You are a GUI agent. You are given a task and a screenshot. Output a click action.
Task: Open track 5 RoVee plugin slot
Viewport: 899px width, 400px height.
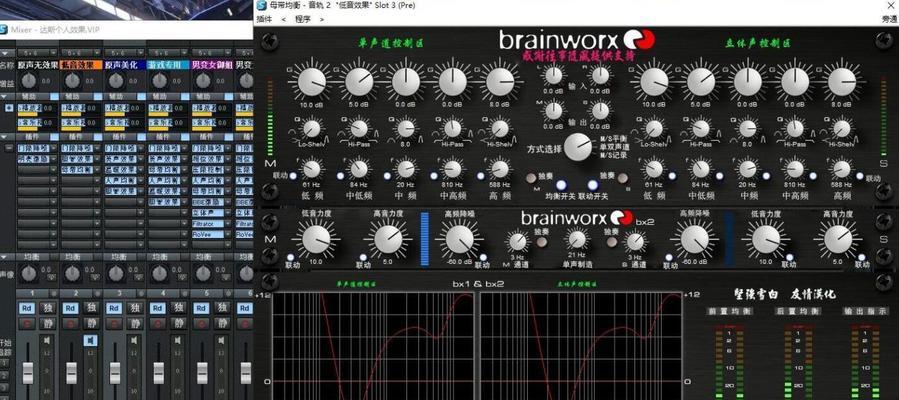coord(208,234)
